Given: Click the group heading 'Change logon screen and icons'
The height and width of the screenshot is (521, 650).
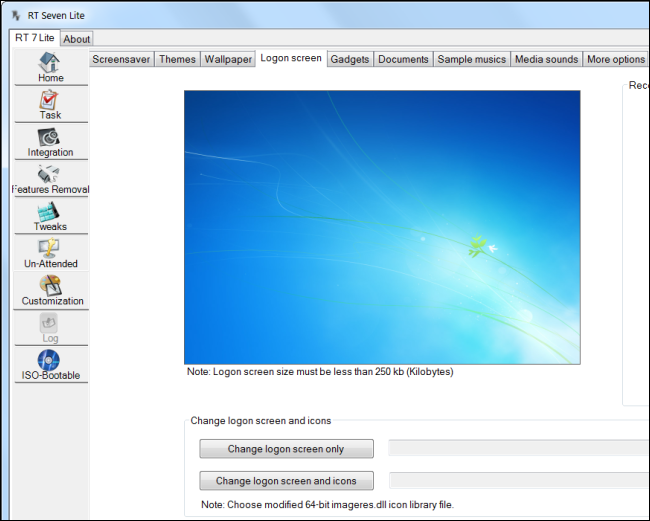Looking at the screenshot, I should (261, 421).
